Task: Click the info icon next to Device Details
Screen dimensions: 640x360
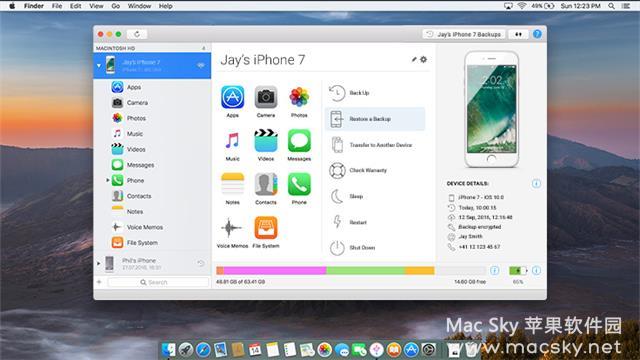Action: (x=536, y=184)
